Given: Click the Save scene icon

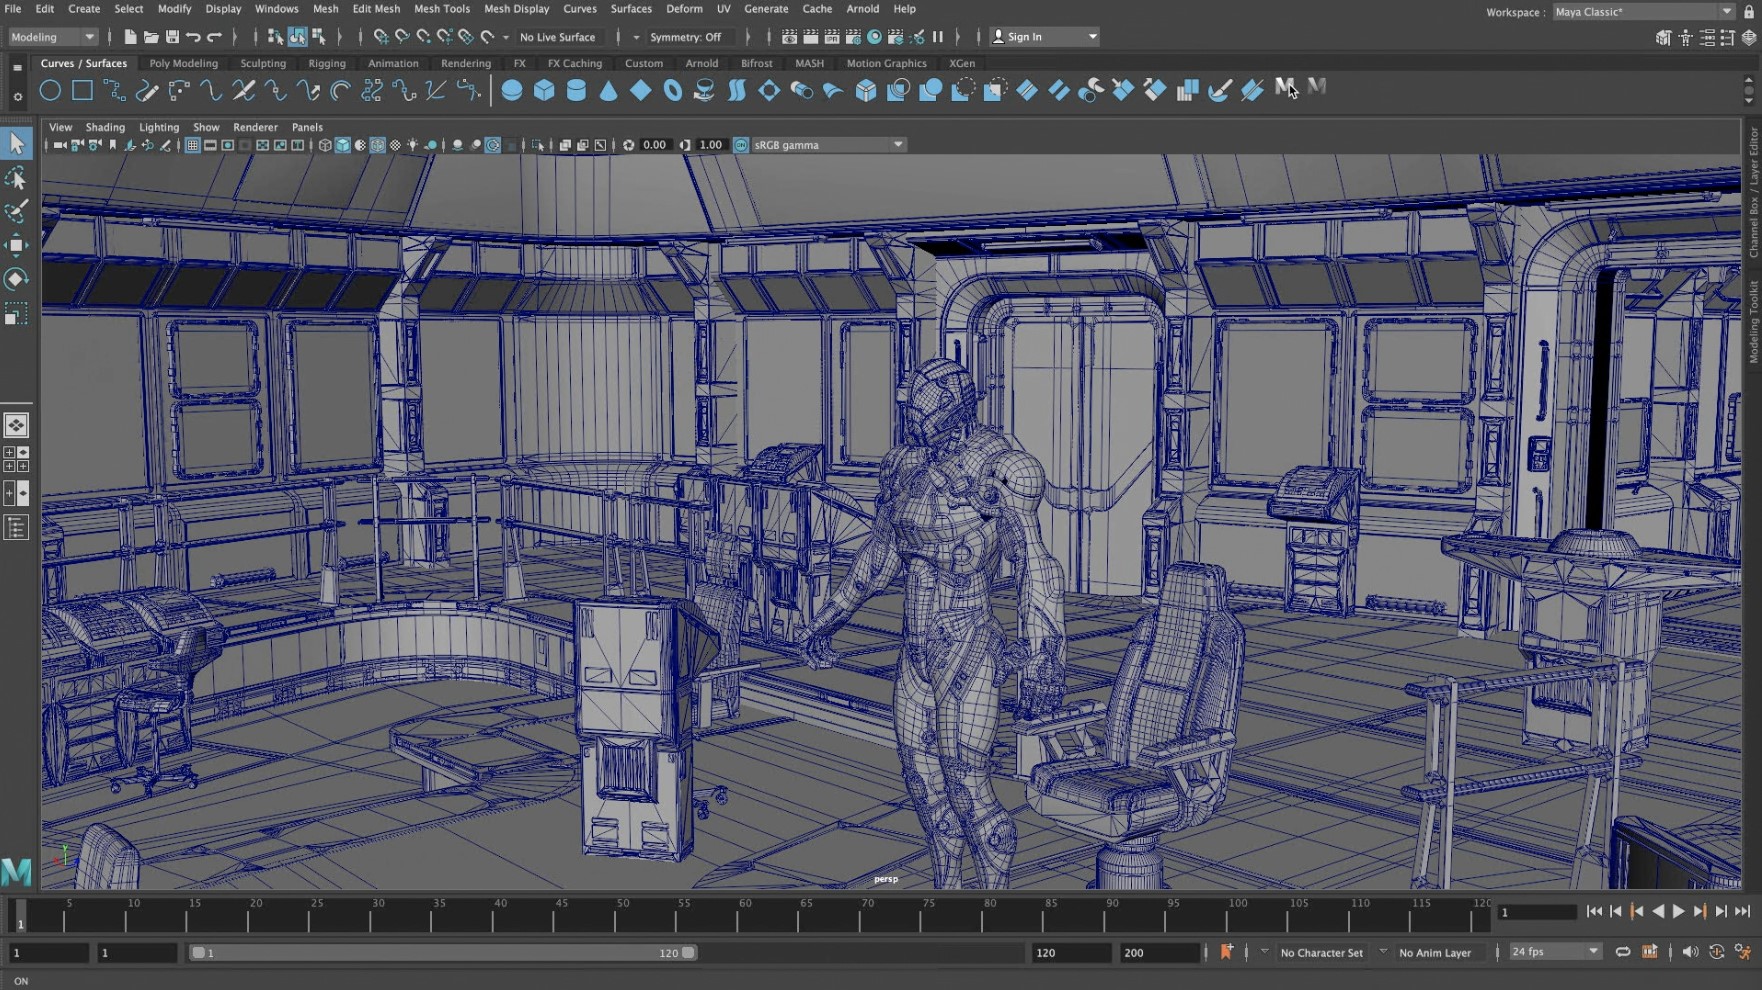Looking at the screenshot, I should [x=172, y=37].
